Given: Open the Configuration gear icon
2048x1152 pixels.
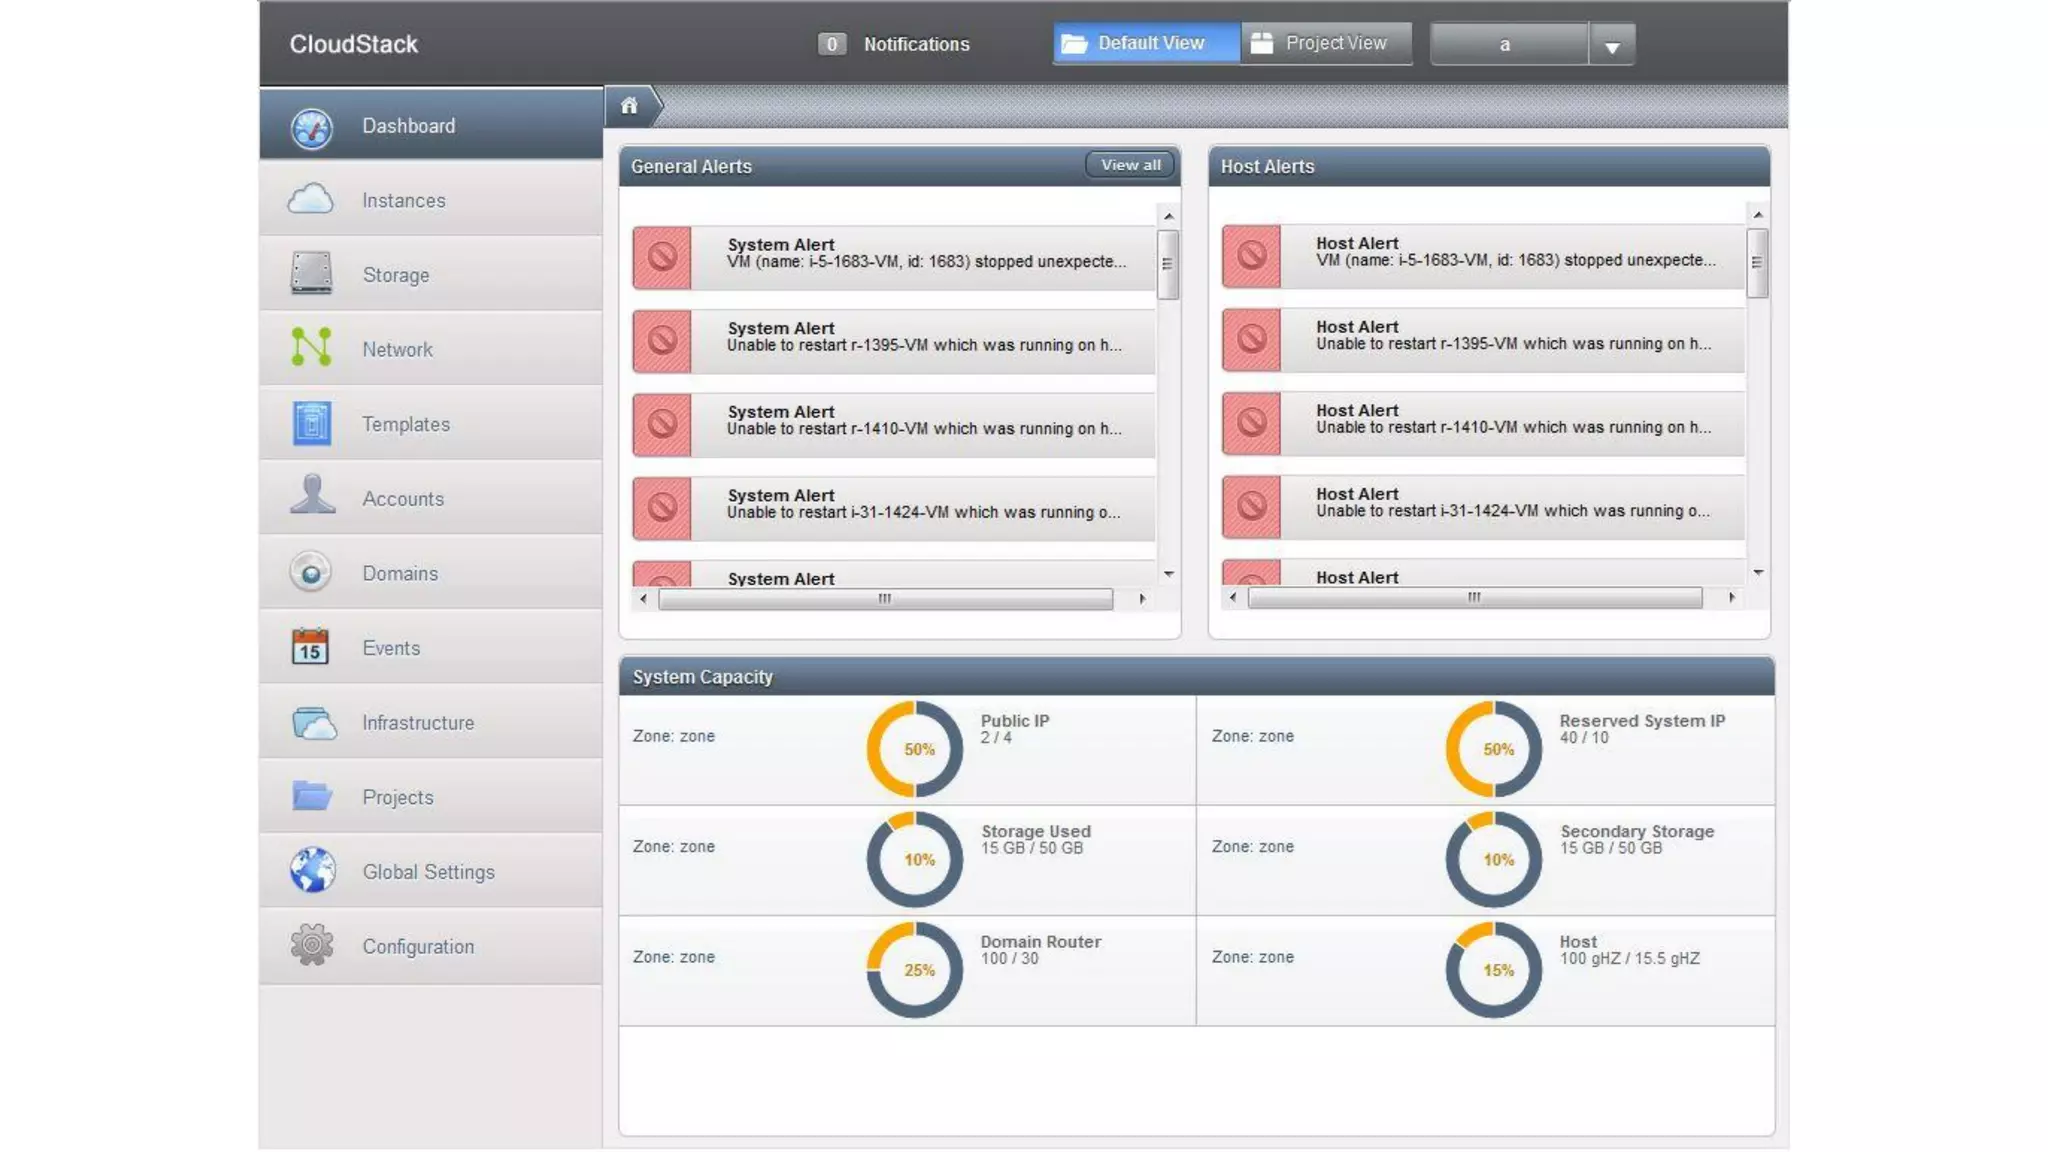Looking at the screenshot, I should [x=311, y=945].
